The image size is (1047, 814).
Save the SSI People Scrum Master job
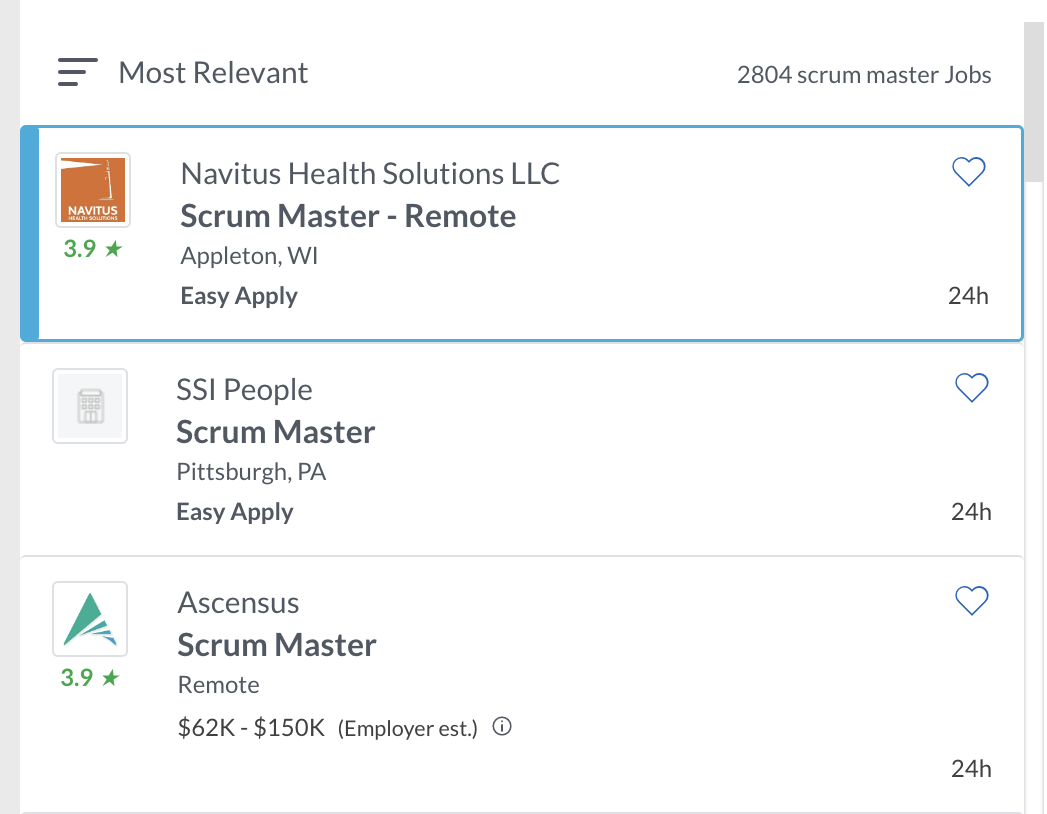pos(971,388)
